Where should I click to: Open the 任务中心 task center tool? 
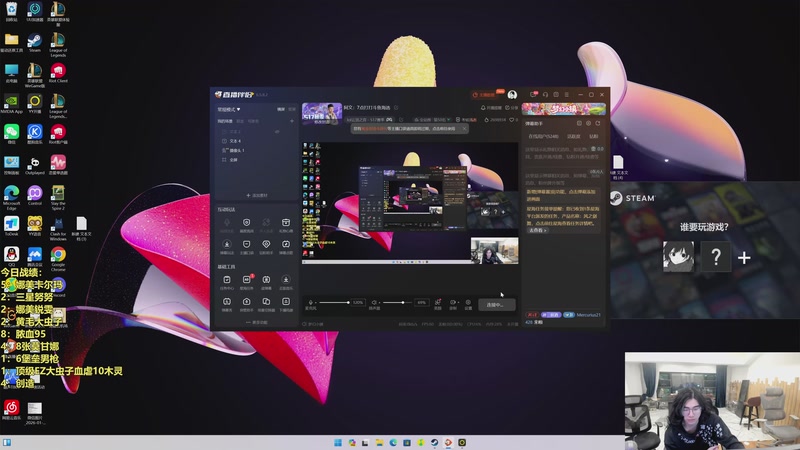[227, 282]
